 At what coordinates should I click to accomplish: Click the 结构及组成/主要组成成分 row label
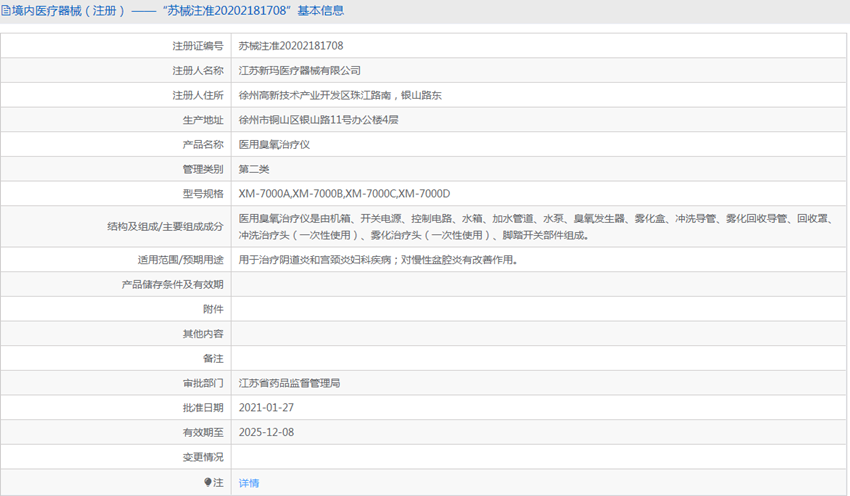[x=165, y=227]
